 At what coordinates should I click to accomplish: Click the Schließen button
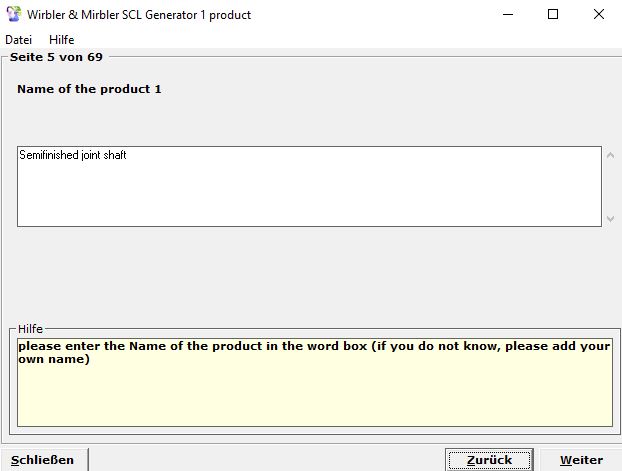click(x=44, y=460)
